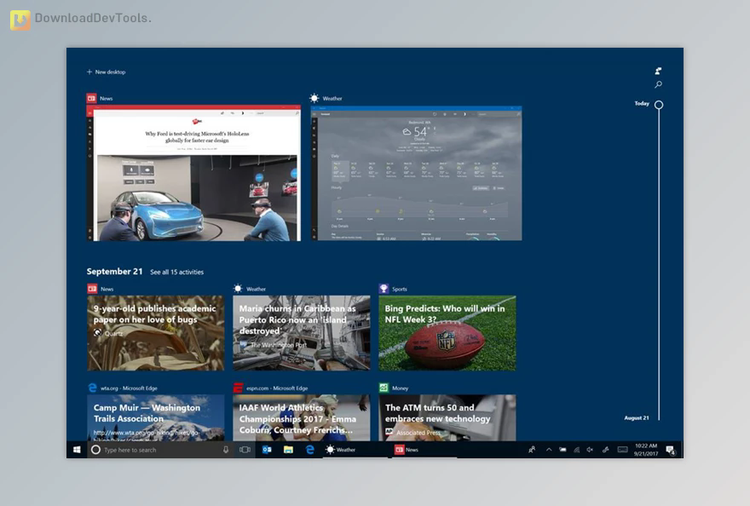Screen dimensions: 750x506
Task: Add a New desktop
Action: (106, 72)
